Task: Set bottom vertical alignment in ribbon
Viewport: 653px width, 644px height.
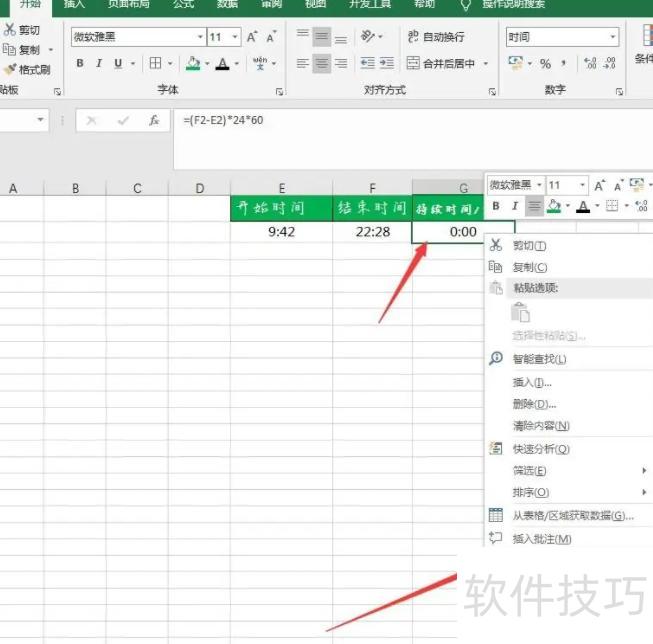Action: 341,38
